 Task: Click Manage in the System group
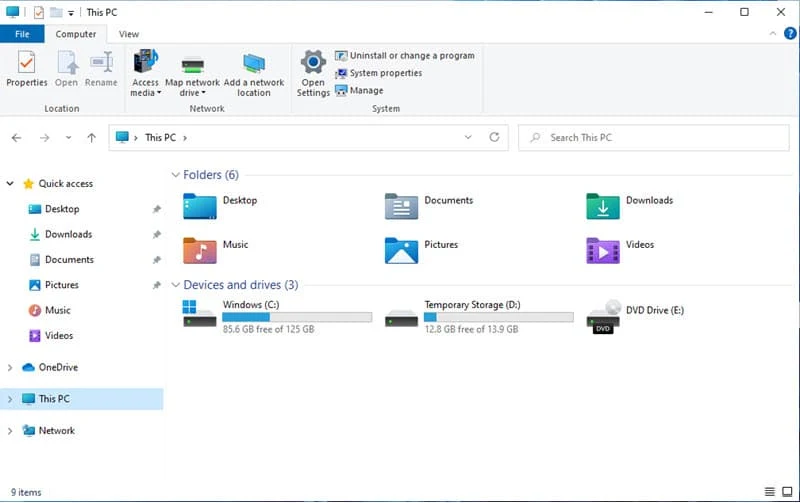click(359, 90)
